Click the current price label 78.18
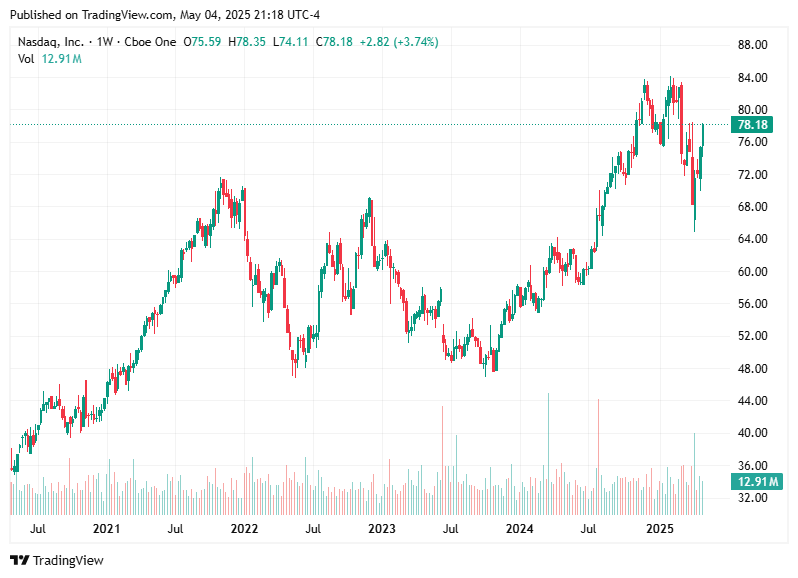 click(752, 125)
